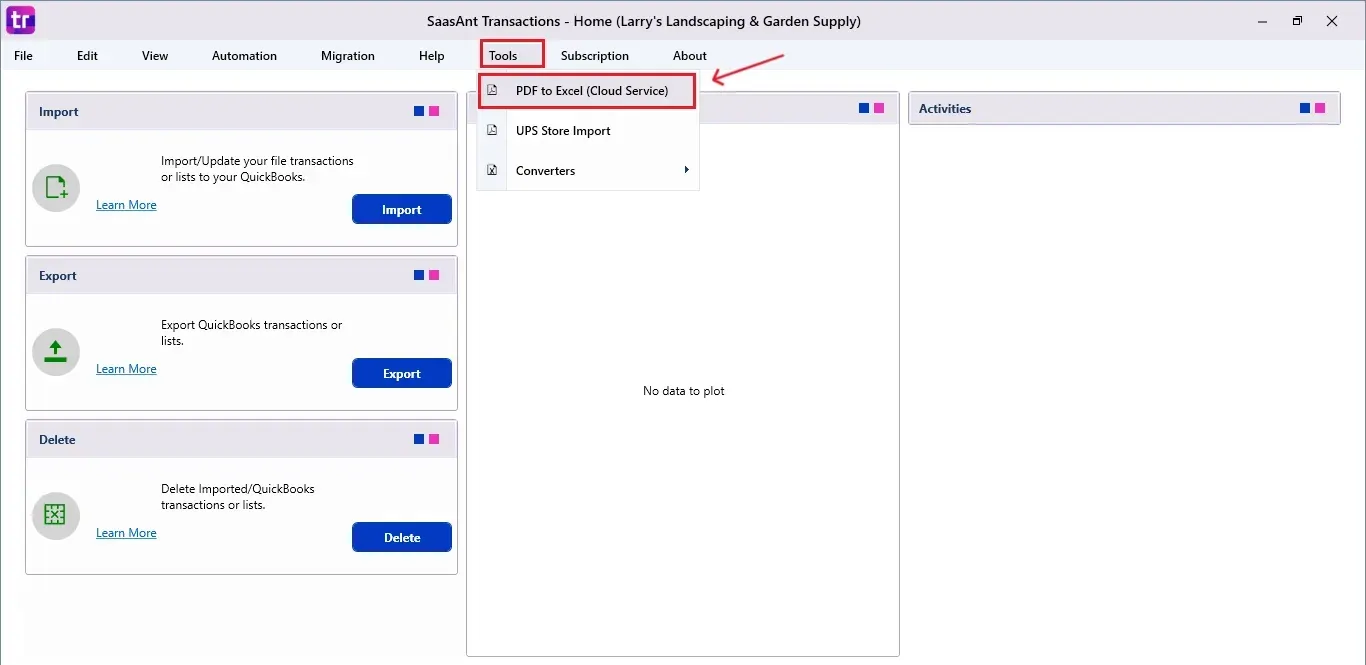Restore down the SaasAnt window

coord(1297,20)
